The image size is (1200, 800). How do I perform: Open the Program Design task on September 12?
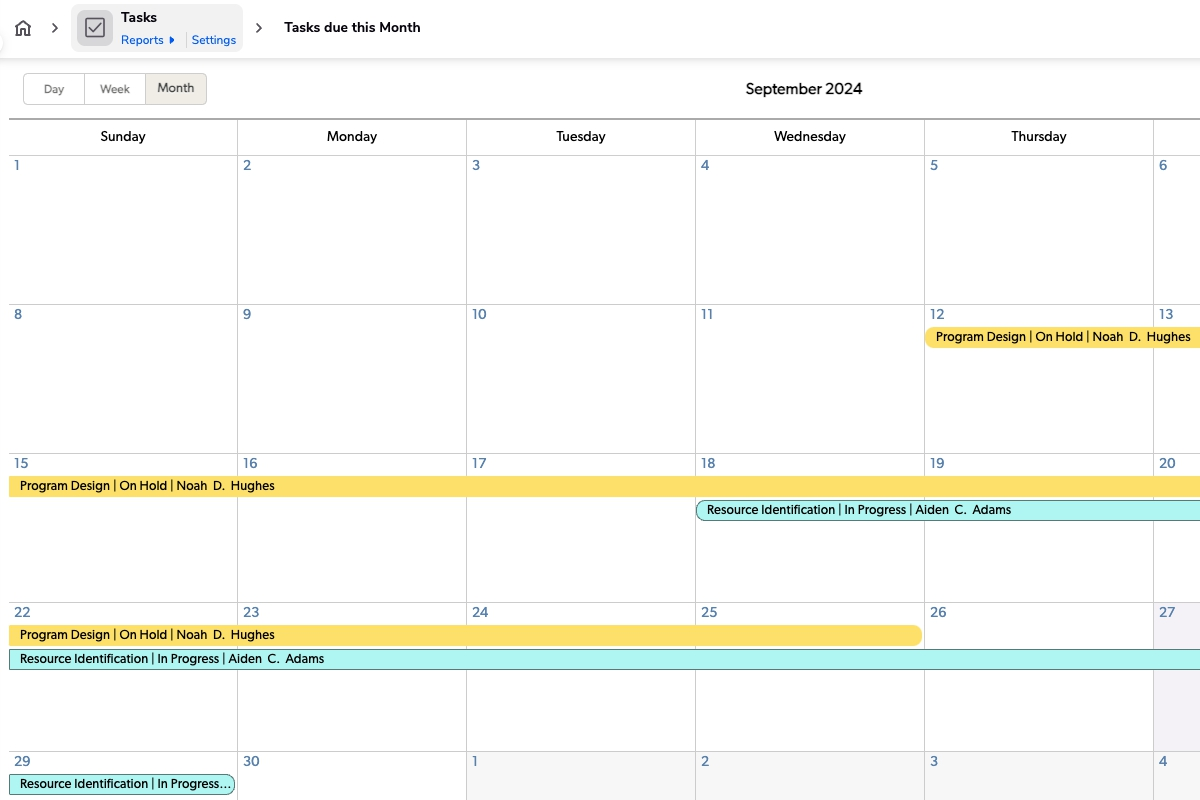tap(1060, 337)
